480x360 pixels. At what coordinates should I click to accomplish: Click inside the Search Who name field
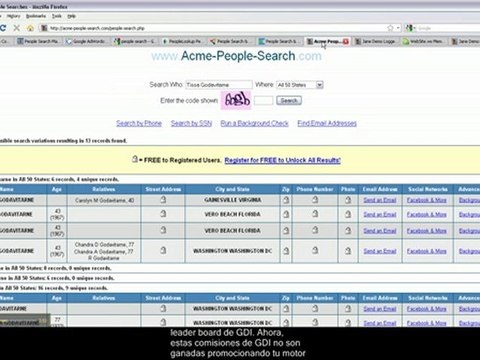point(219,85)
